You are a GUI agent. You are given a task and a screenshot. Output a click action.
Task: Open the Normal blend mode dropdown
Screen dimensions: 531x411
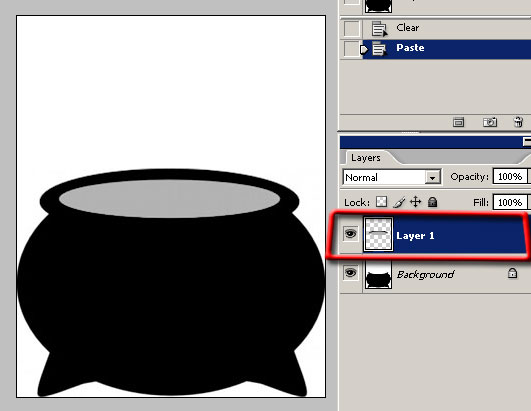tap(392, 177)
